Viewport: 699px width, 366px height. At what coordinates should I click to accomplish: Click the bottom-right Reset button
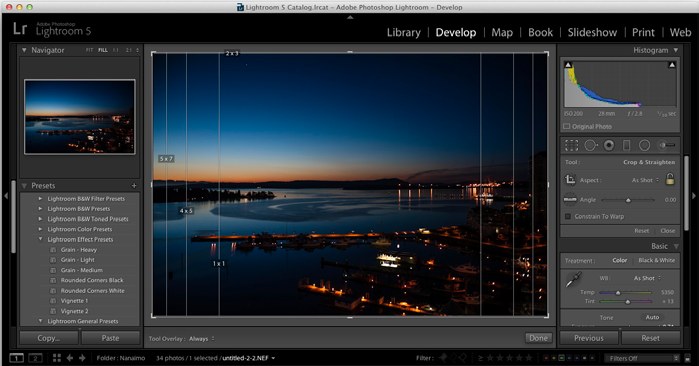coord(650,338)
